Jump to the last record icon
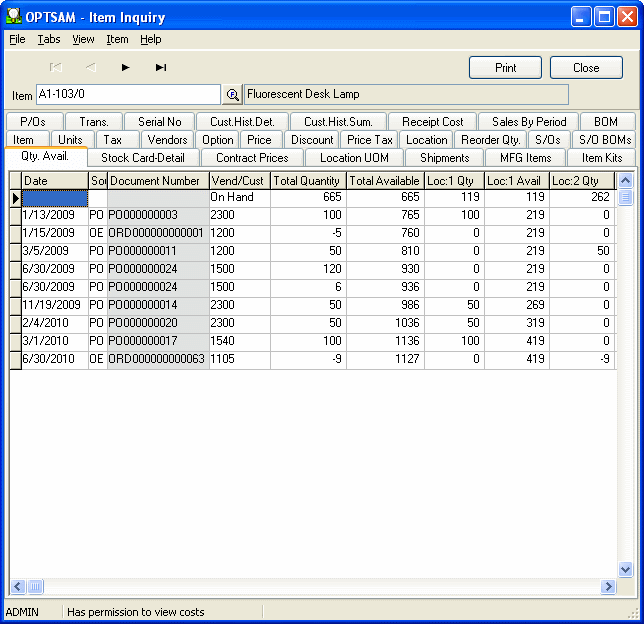Screen dimensions: 644x624 [x=160, y=68]
